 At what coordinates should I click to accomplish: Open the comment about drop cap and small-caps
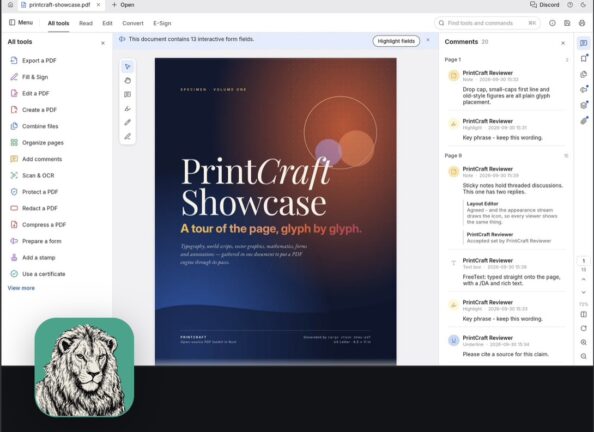pos(506,88)
